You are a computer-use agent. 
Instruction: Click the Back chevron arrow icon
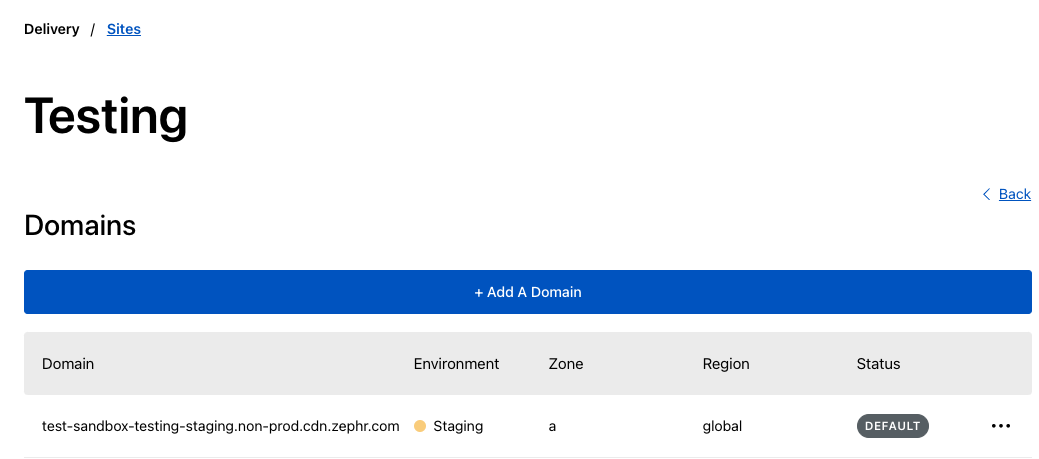[x=986, y=194]
